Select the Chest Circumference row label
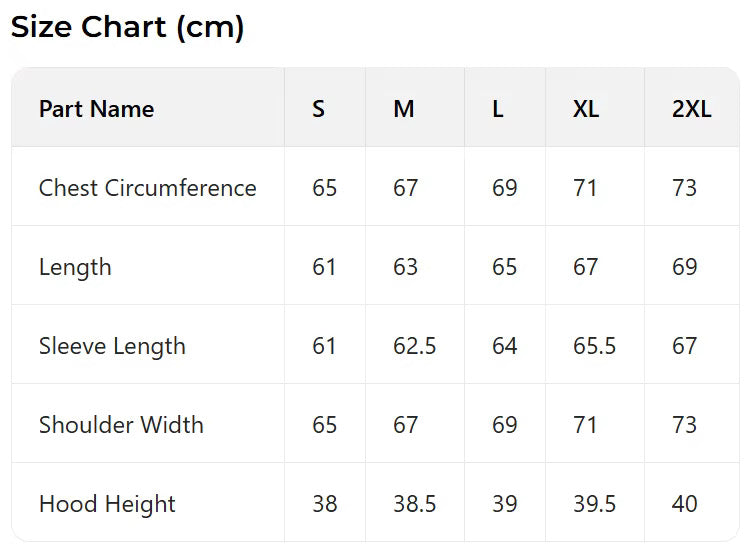This screenshot has height=552, width=754. [147, 188]
